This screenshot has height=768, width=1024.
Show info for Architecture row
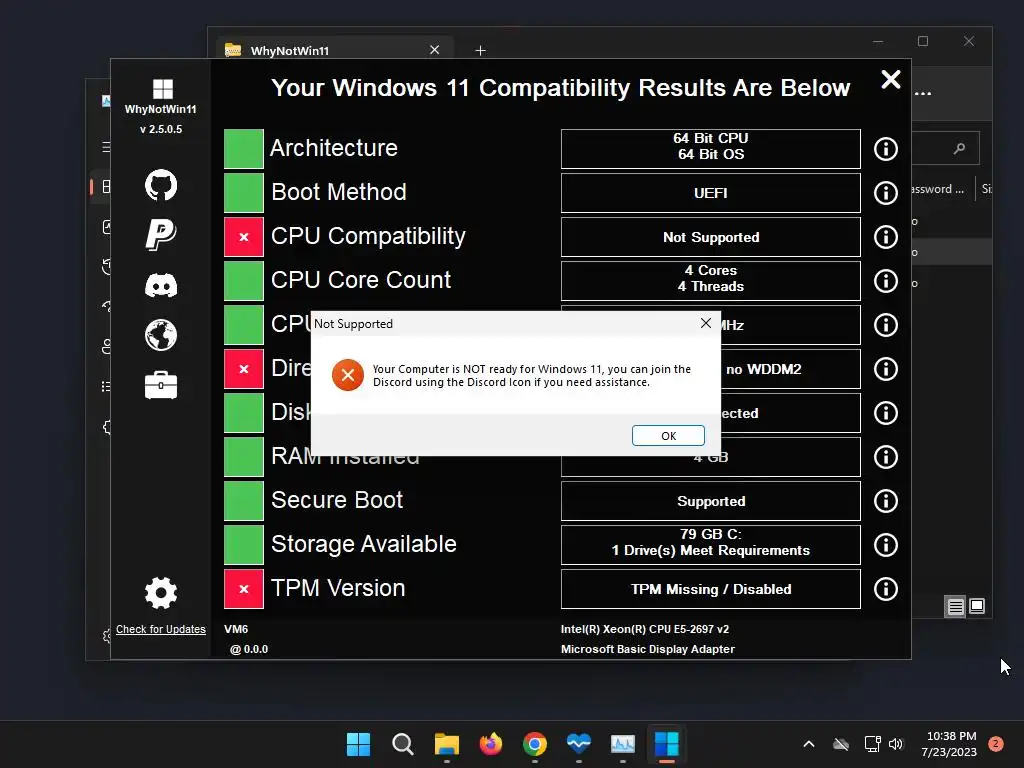(x=886, y=149)
